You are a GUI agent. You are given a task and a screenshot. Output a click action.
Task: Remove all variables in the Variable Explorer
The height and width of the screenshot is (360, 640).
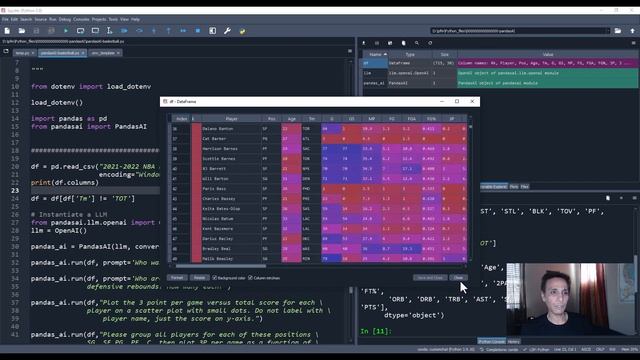click(404, 43)
